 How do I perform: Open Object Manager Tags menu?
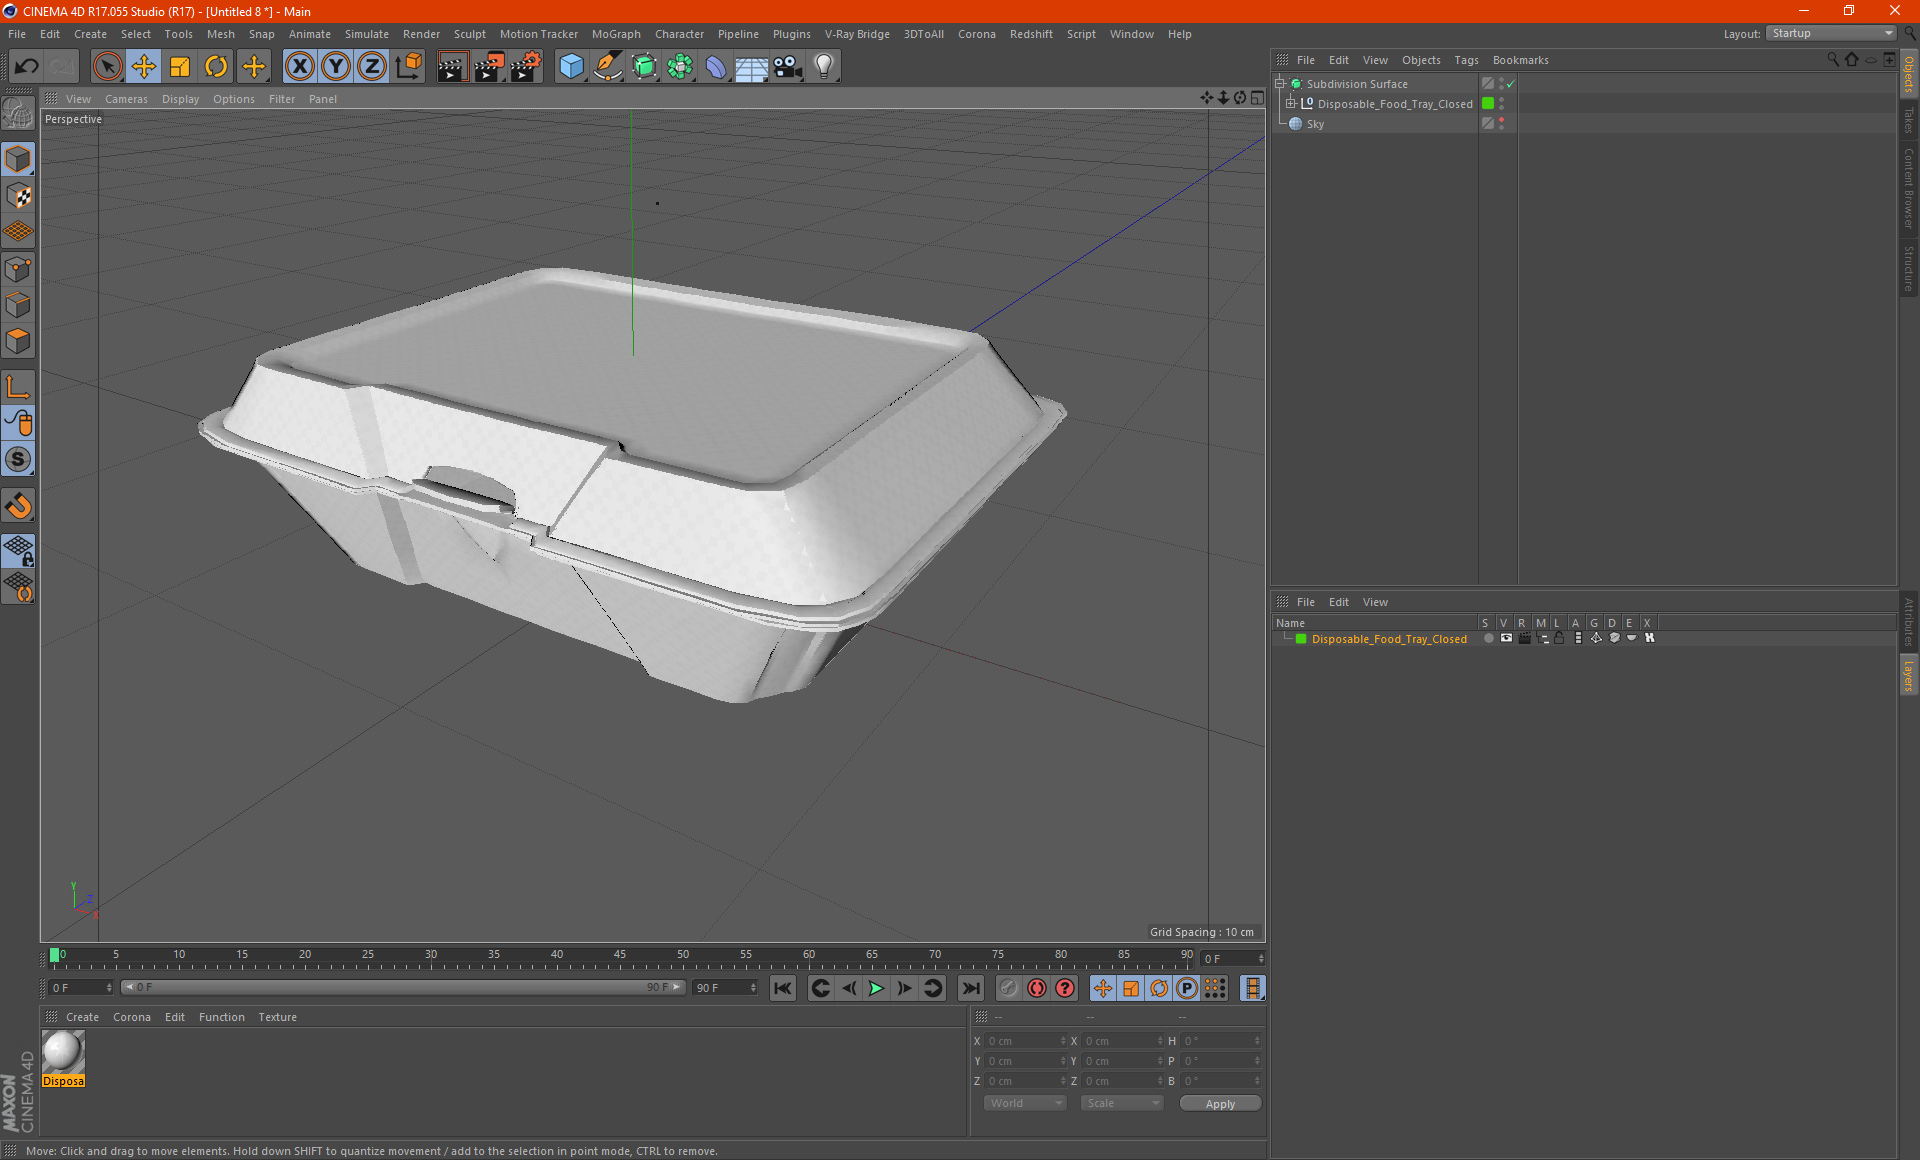point(1466,60)
